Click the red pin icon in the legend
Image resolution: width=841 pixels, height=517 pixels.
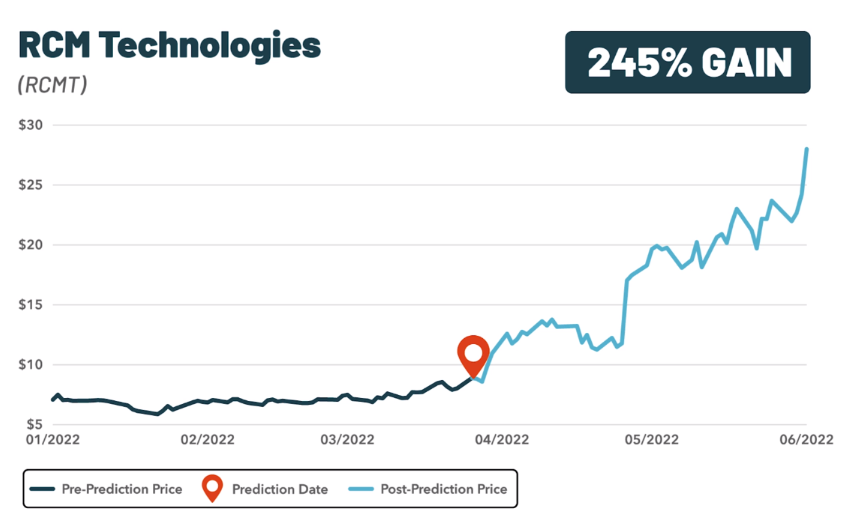[212, 489]
